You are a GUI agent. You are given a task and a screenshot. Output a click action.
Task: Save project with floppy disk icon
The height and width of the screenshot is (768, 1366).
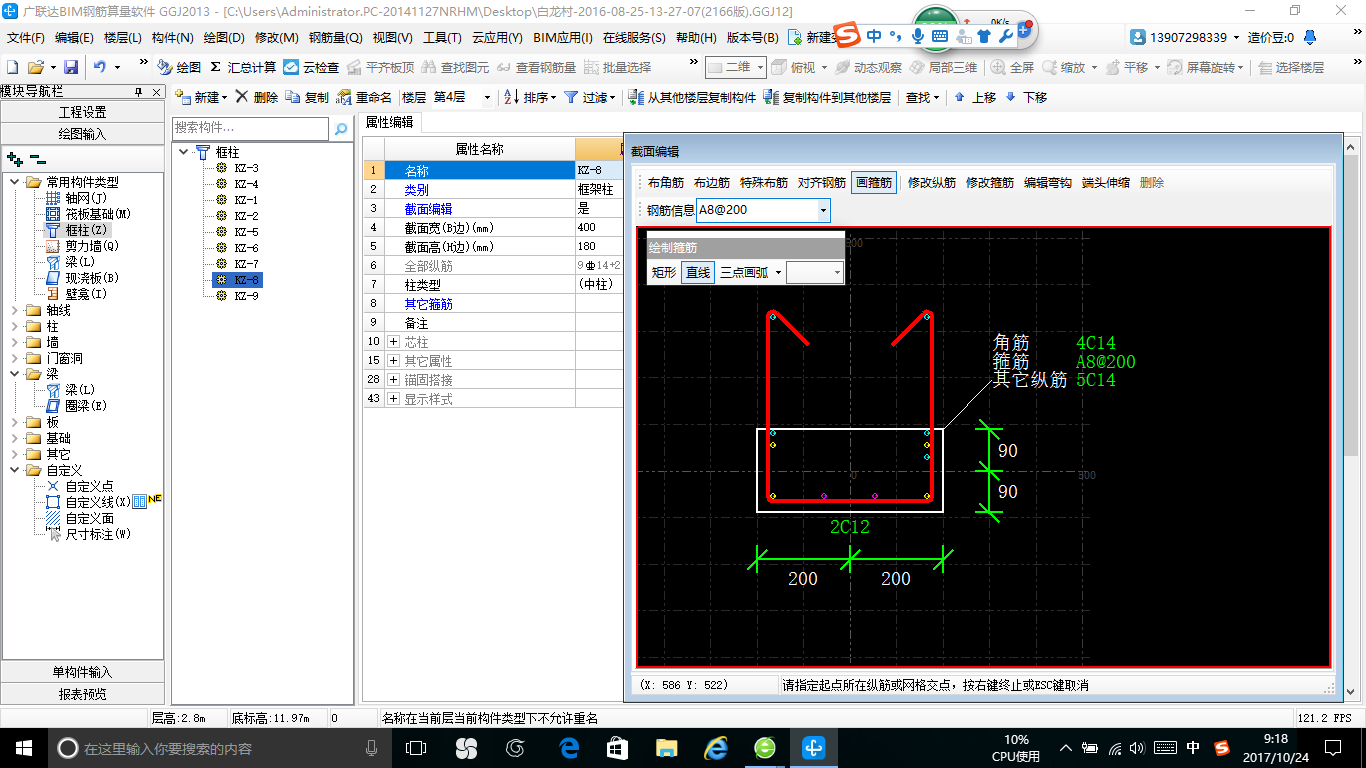pyautogui.click(x=71, y=67)
